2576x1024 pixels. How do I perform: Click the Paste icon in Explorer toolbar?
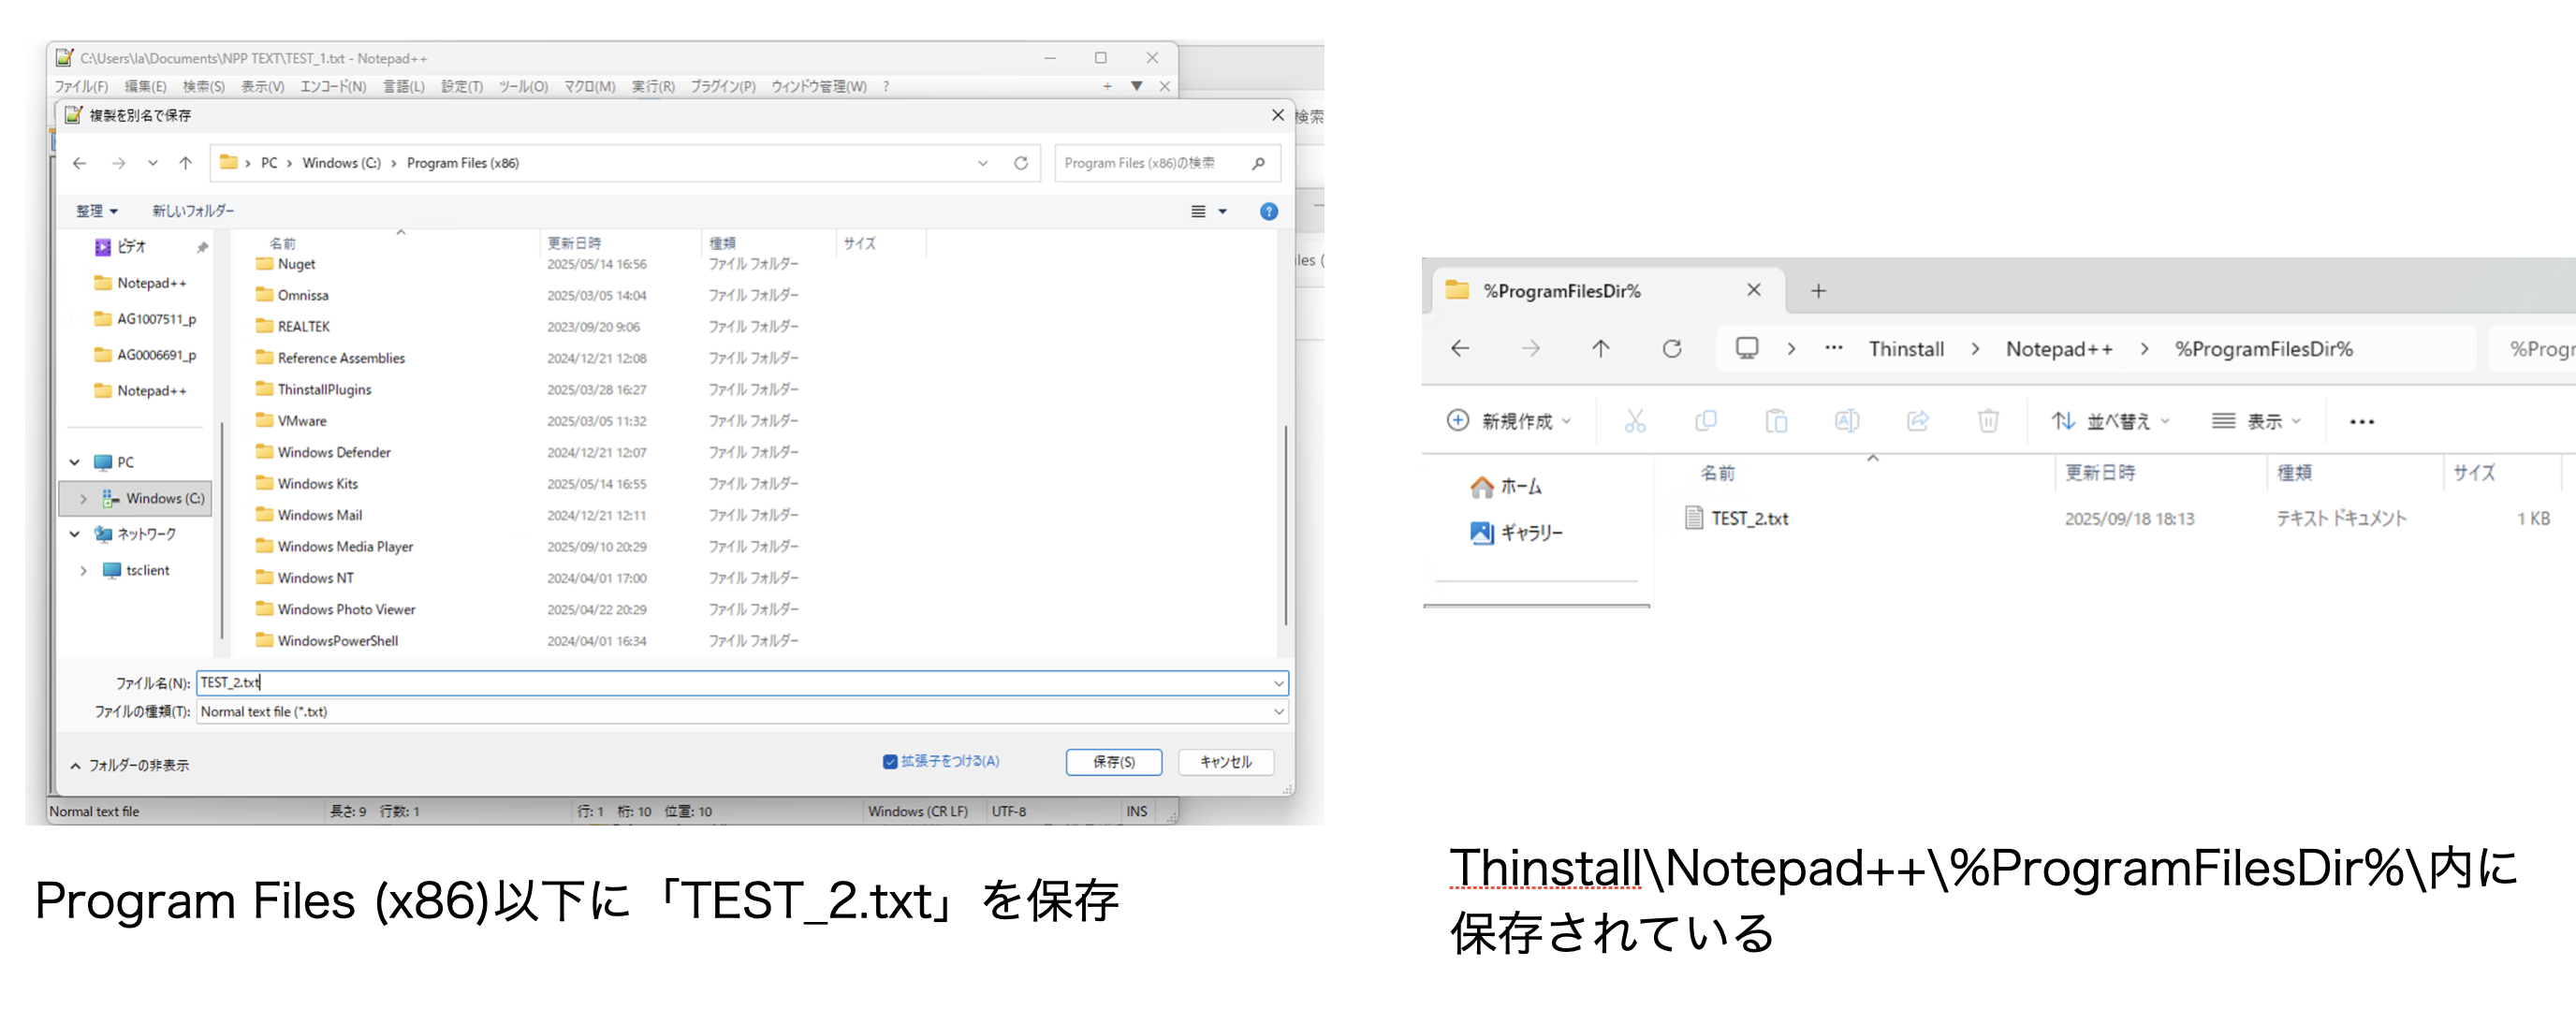click(x=1777, y=421)
